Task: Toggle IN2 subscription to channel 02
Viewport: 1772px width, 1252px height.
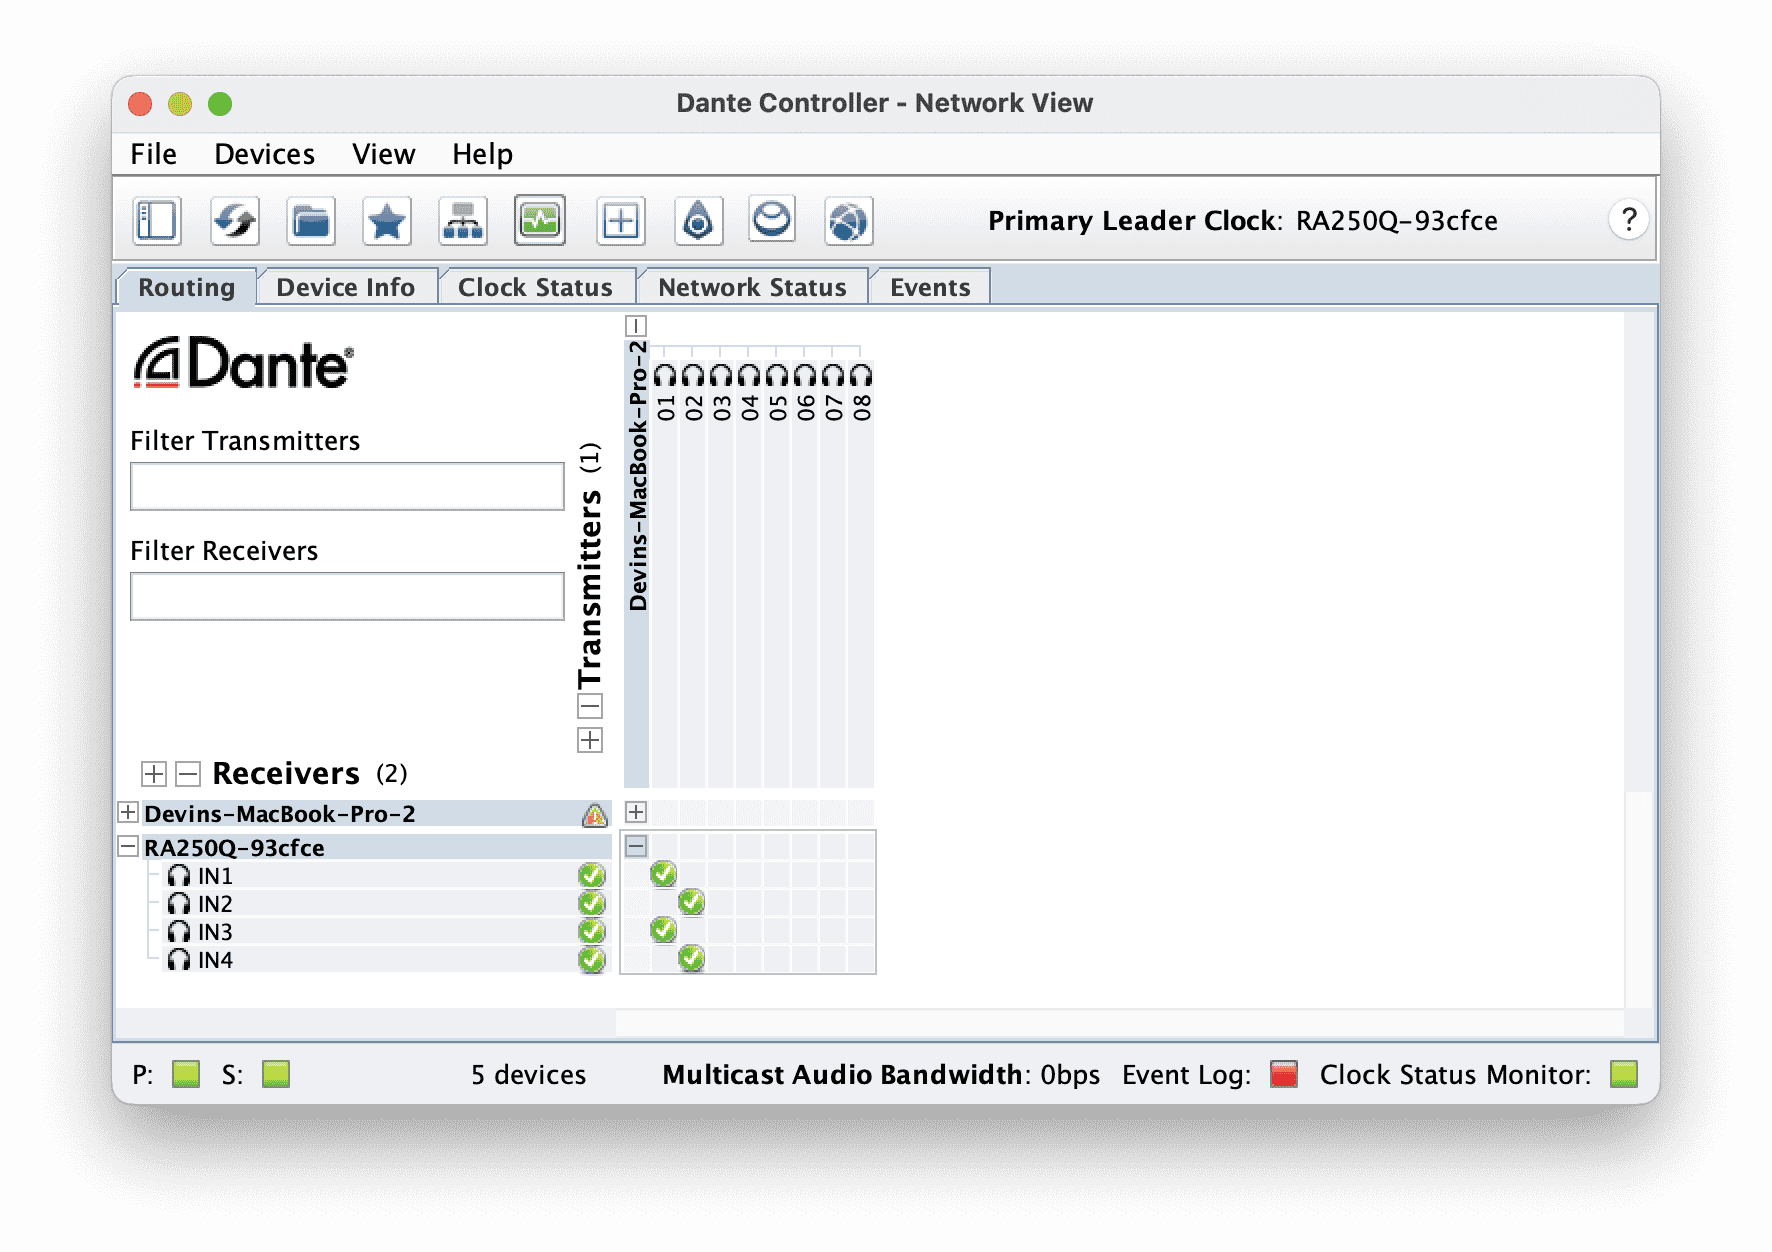Action: coord(691,903)
